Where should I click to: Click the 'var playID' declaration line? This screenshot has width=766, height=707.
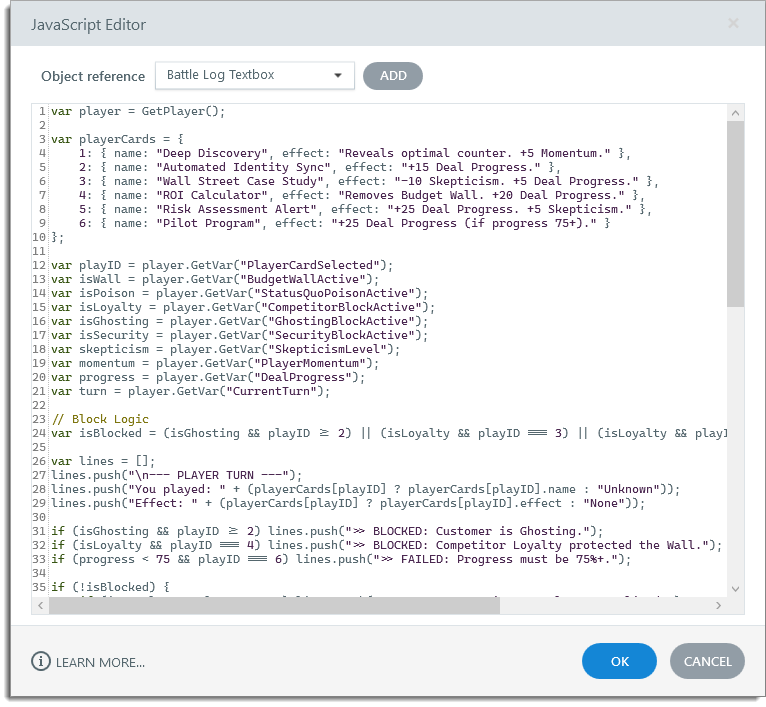pyautogui.click(x=222, y=265)
